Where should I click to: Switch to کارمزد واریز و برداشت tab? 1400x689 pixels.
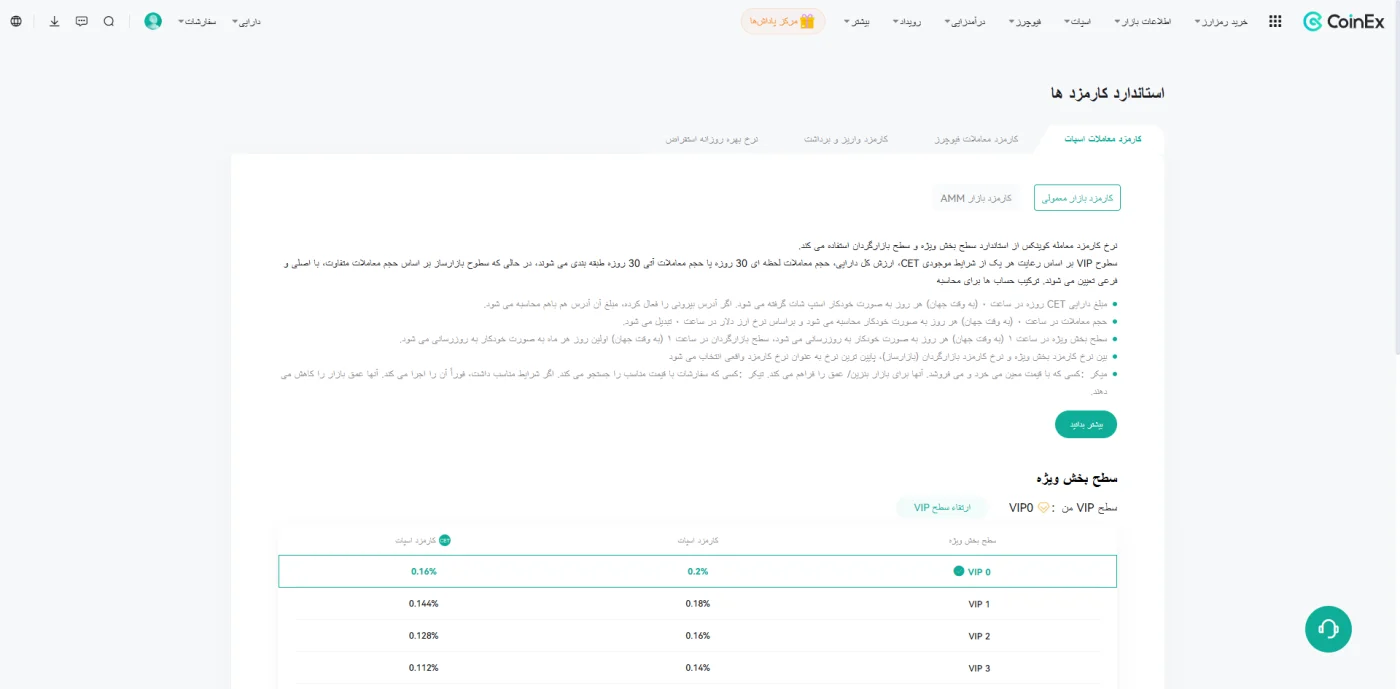pyautogui.click(x=846, y=139)
